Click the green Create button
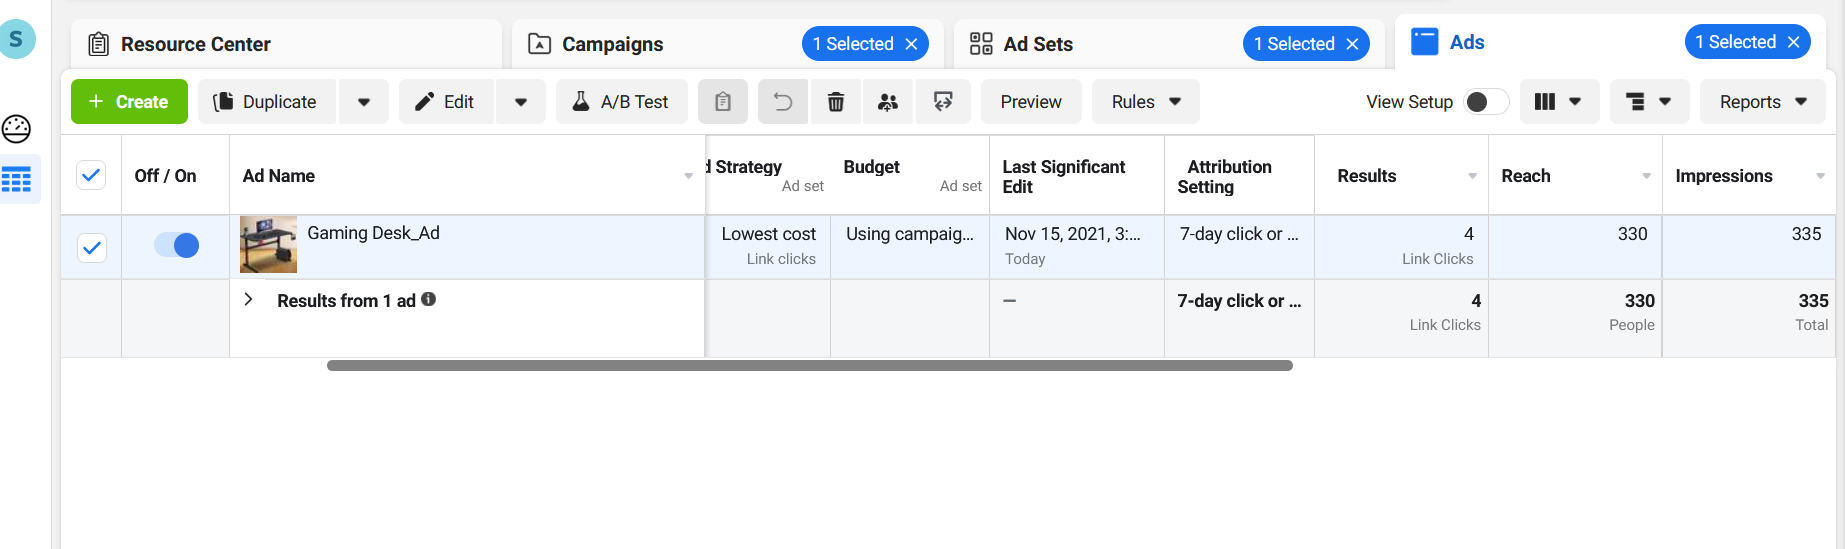Viewport: 1845px width, 549px height. [129, 102]
